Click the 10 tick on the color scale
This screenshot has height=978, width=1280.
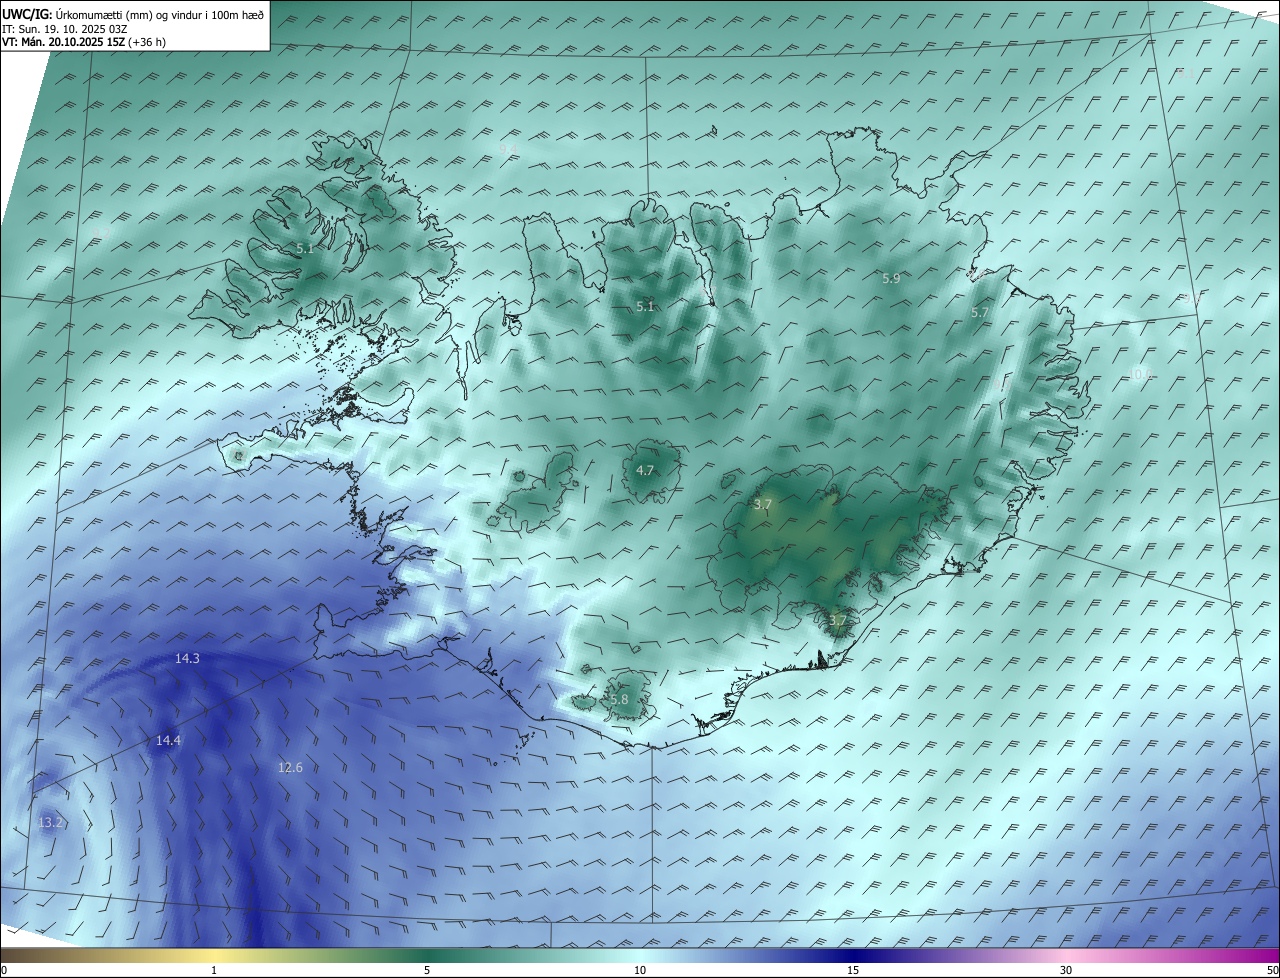click(x=640, y=970)
